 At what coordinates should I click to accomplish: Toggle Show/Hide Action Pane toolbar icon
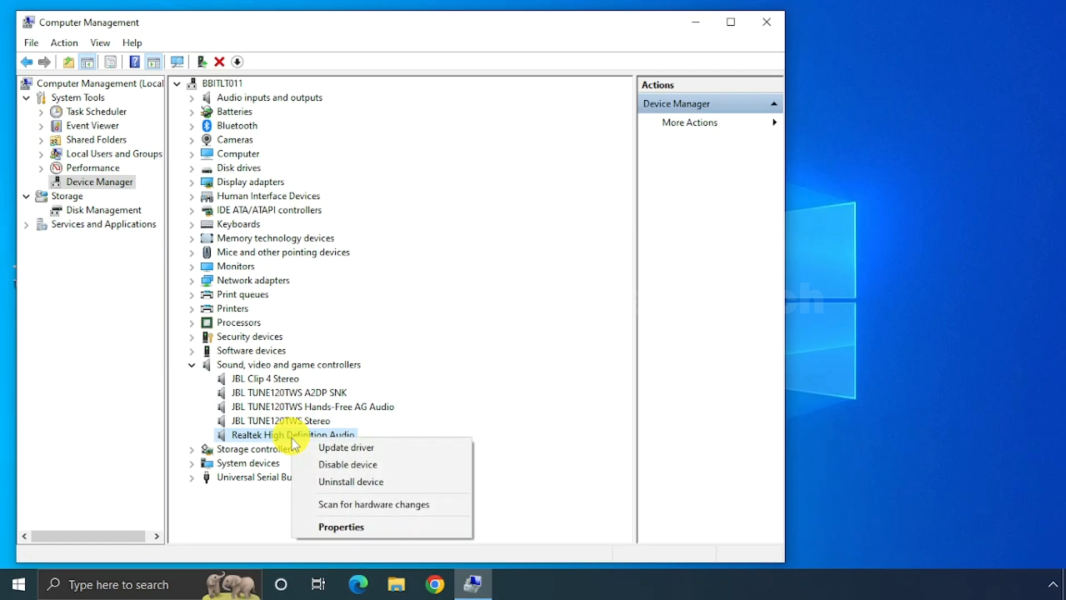pos(154,63)
